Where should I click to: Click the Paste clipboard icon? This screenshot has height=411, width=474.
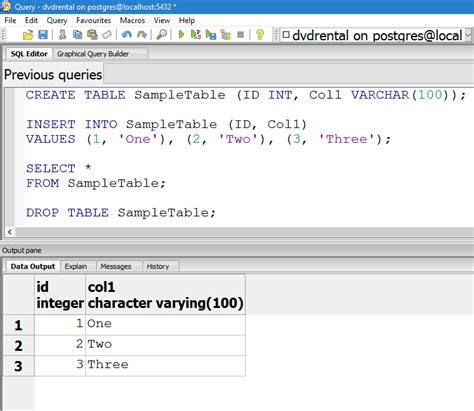point(92,35)
